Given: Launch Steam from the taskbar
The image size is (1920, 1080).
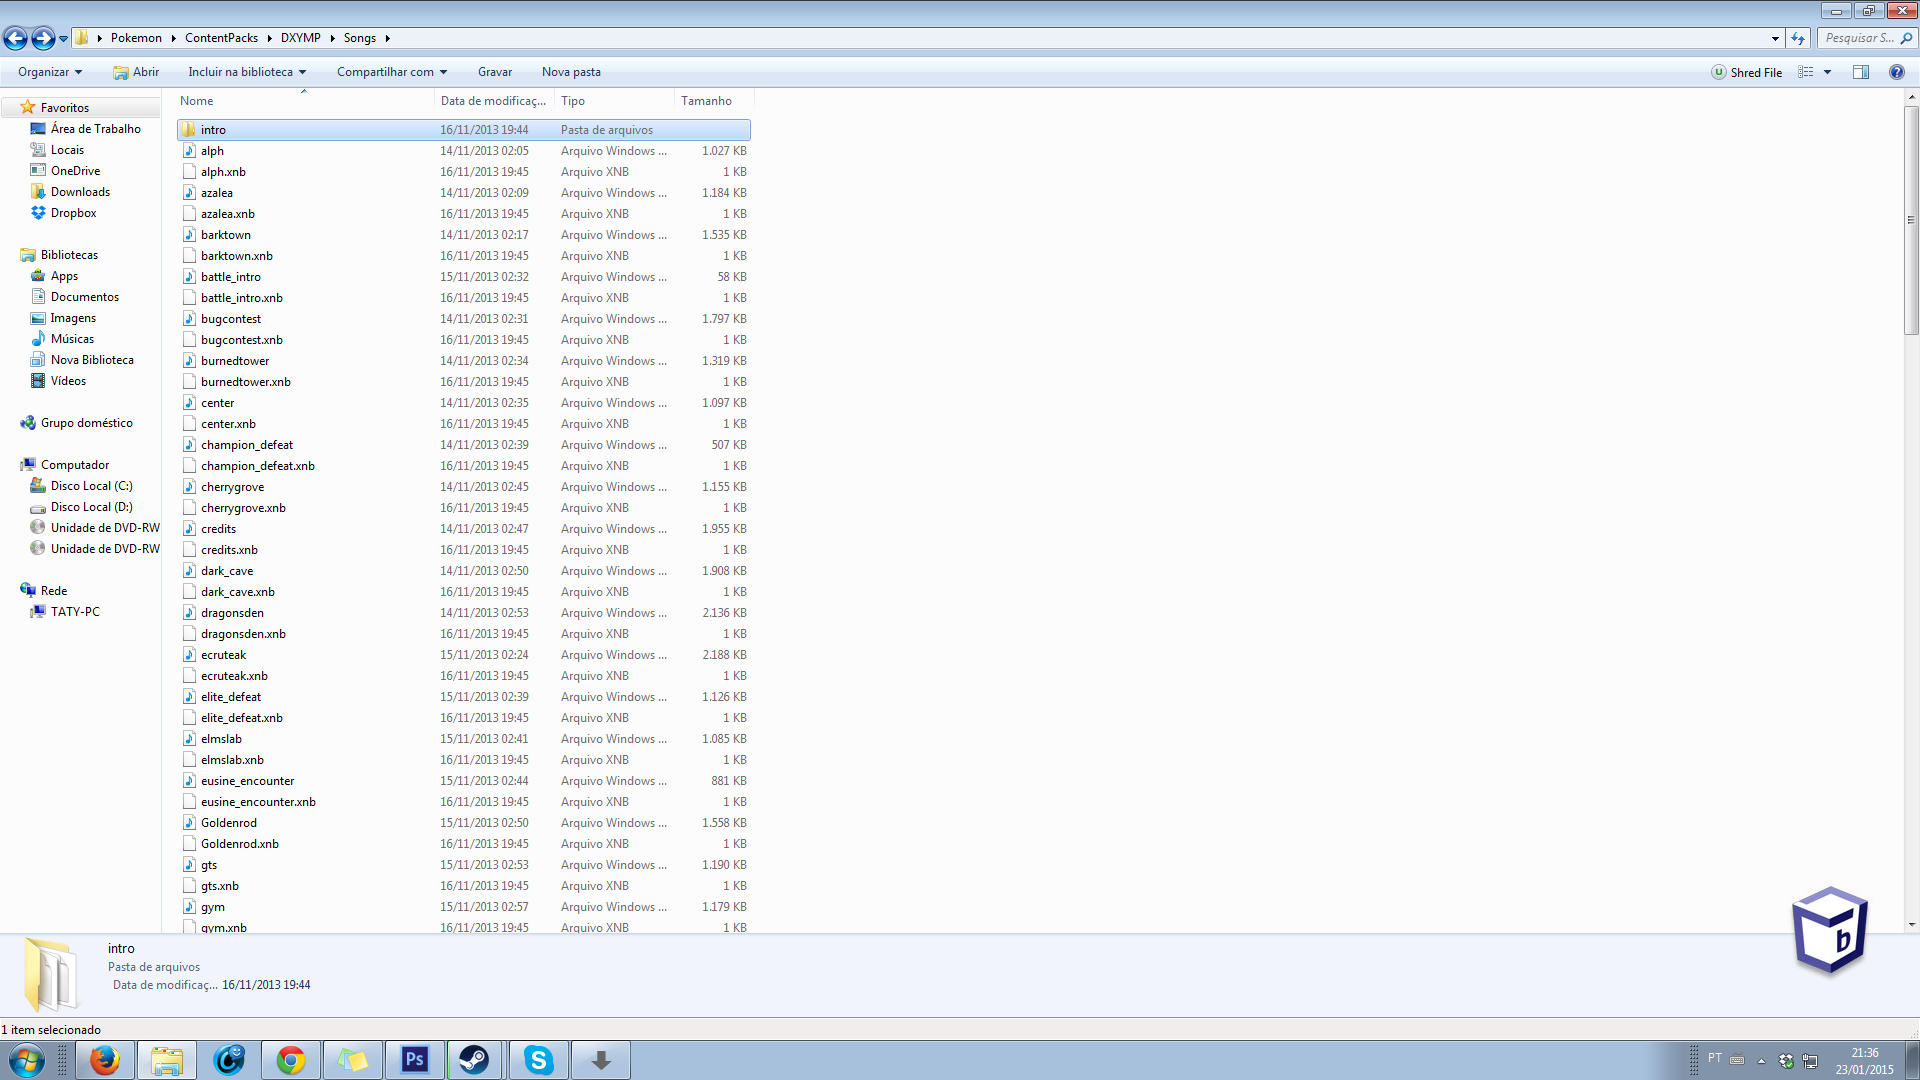Looking at the screenshot, I should tap(474, 1060).
